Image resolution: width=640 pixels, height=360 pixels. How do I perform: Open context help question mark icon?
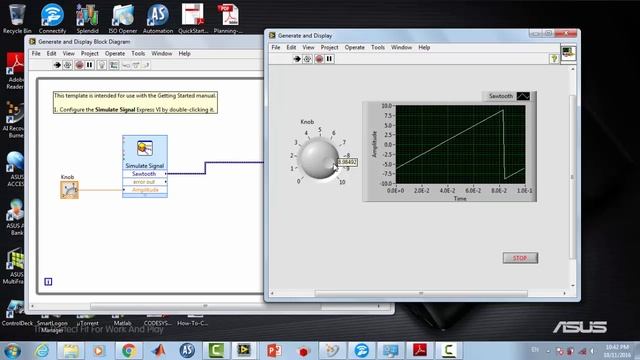554,59
